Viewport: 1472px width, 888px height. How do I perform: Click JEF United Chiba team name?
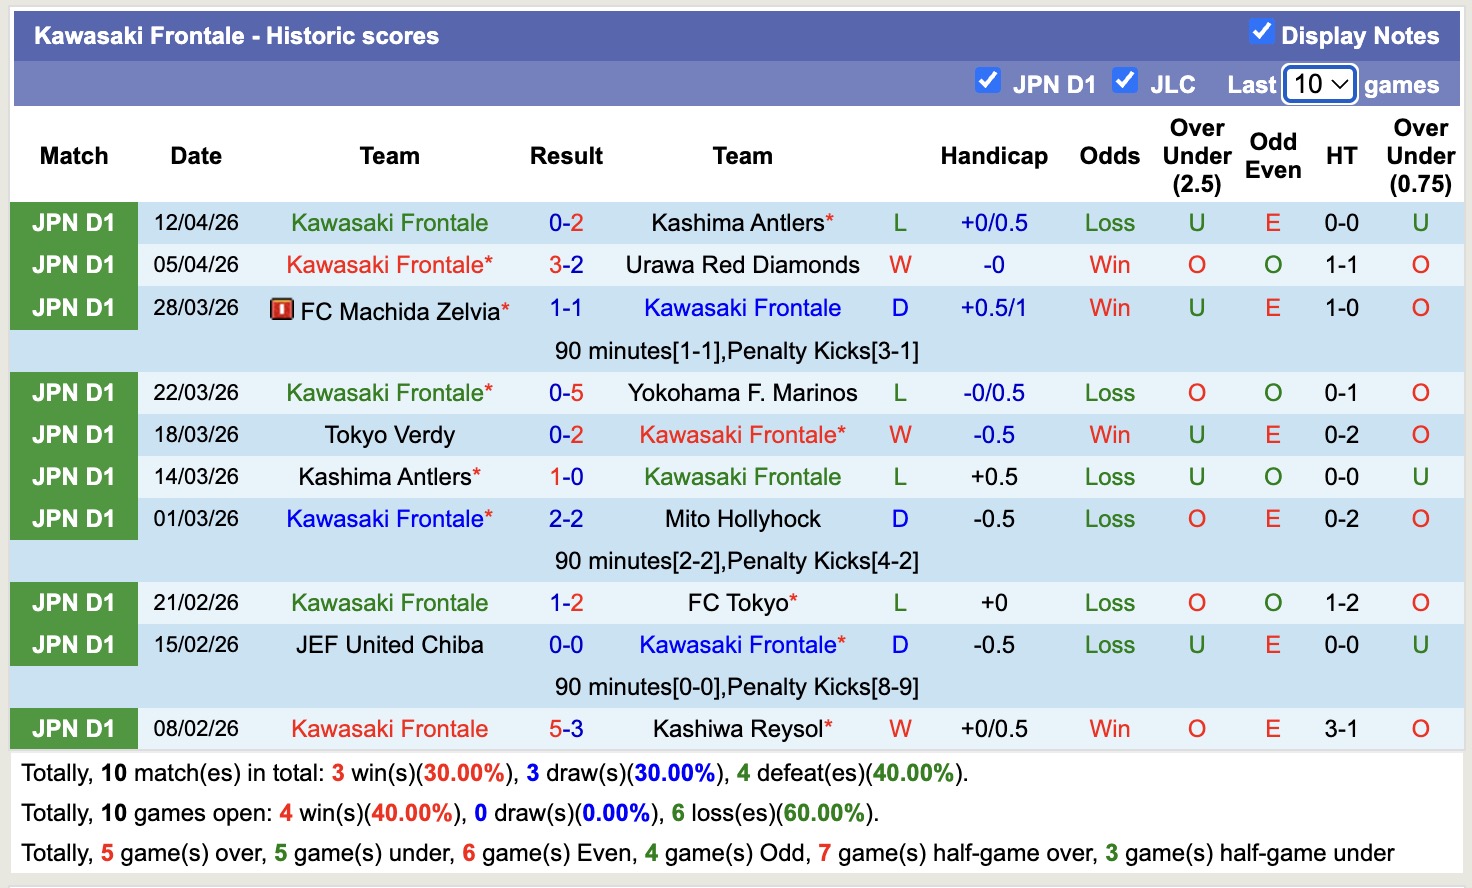(x=389, y=644)
